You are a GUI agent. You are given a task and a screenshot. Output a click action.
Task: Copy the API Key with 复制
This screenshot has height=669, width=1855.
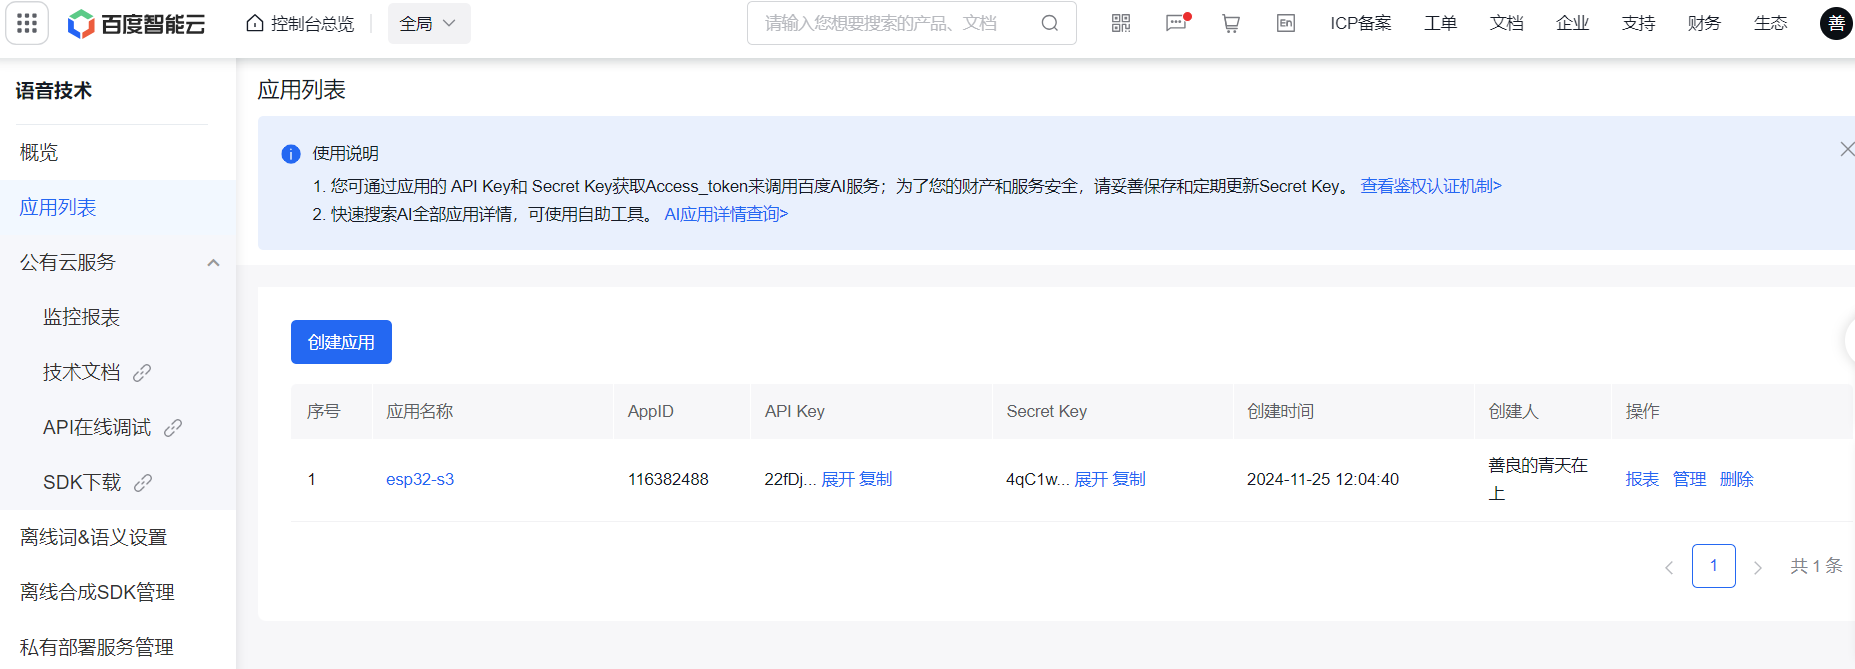876,479
